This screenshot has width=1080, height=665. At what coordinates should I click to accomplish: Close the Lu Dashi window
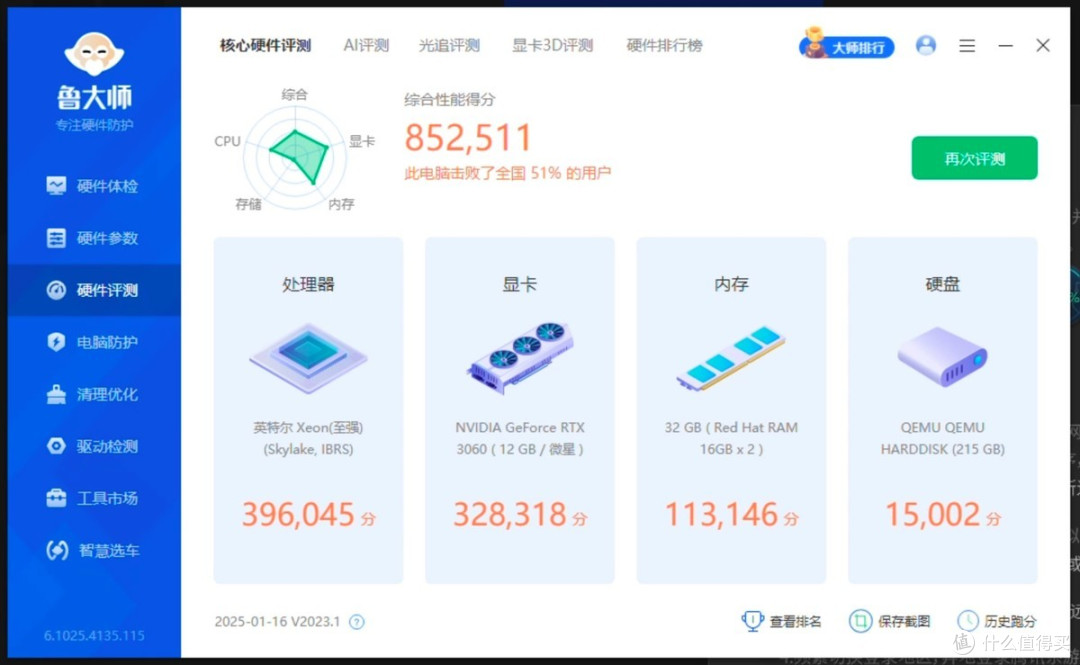[1043, 45]
